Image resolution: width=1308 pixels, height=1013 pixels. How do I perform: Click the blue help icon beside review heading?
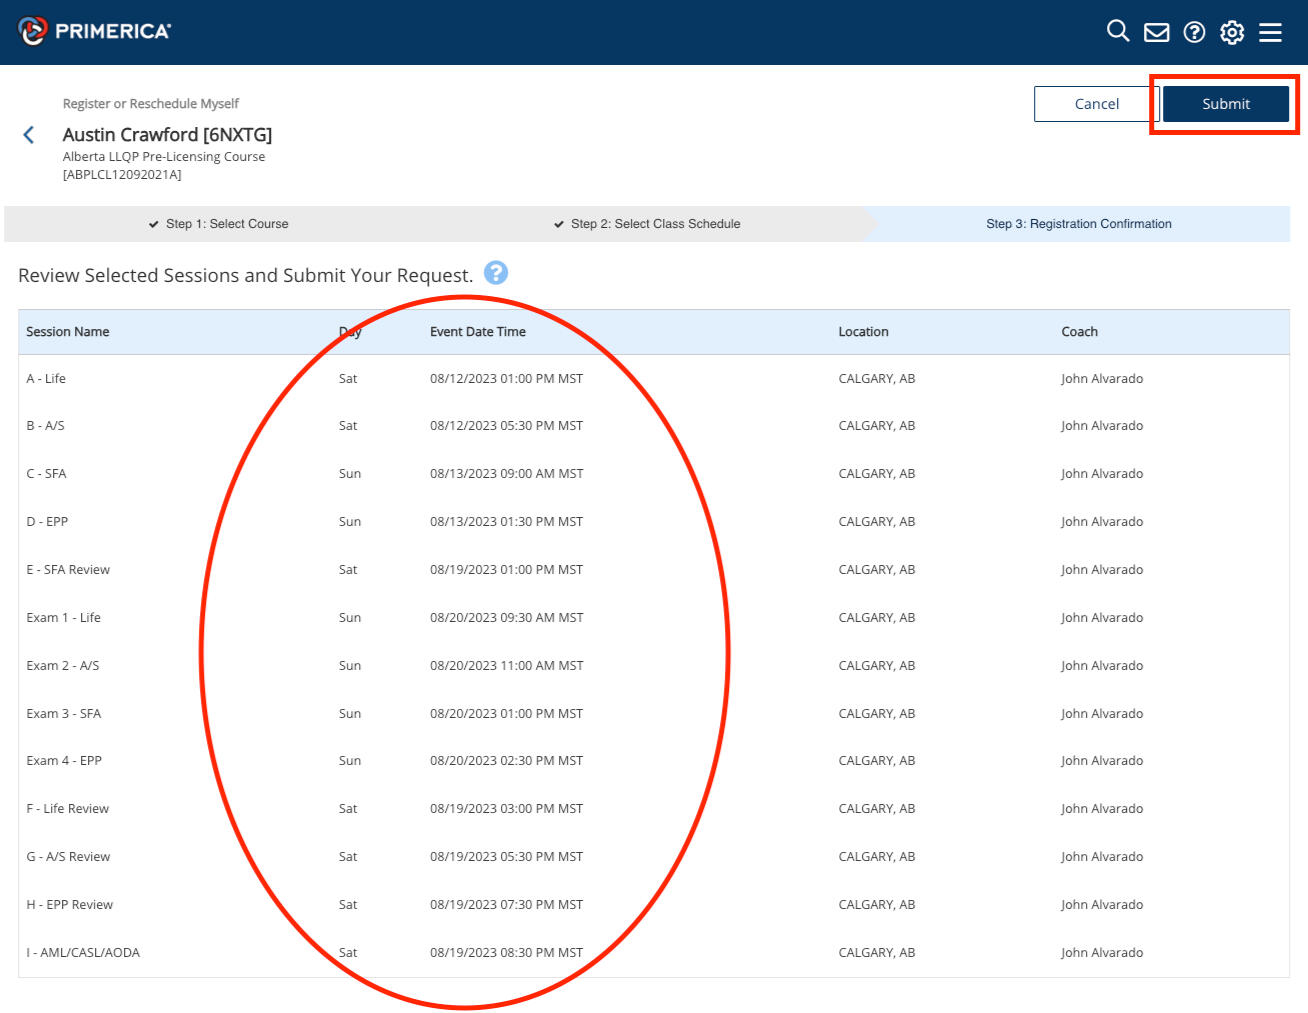(496, 273)
